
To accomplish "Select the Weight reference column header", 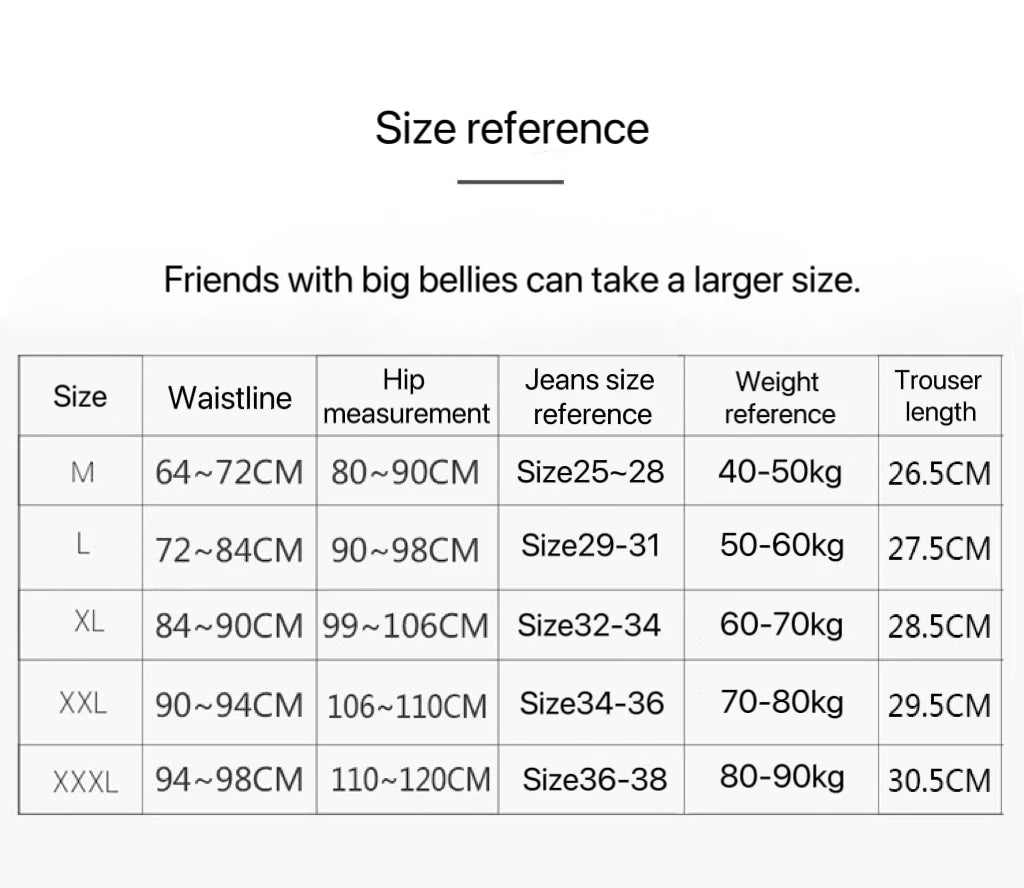I will click(779, 397).
